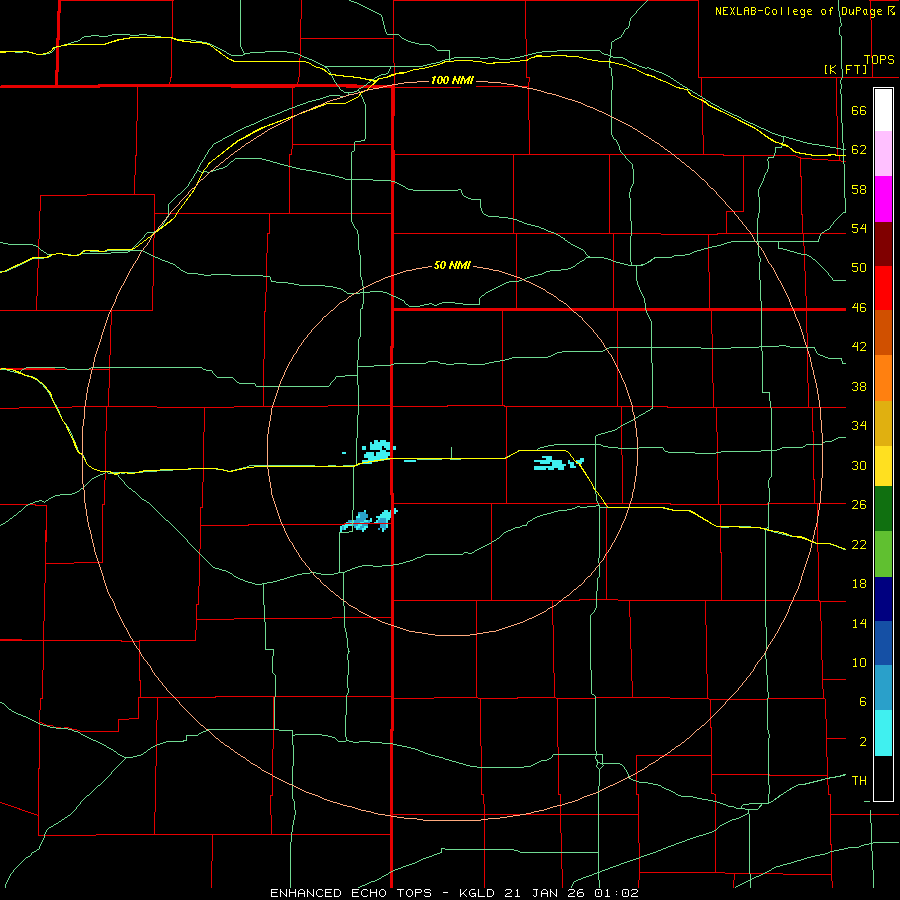Click the black TH threshold legend swatch
The image size is (900, 900).
883,778
